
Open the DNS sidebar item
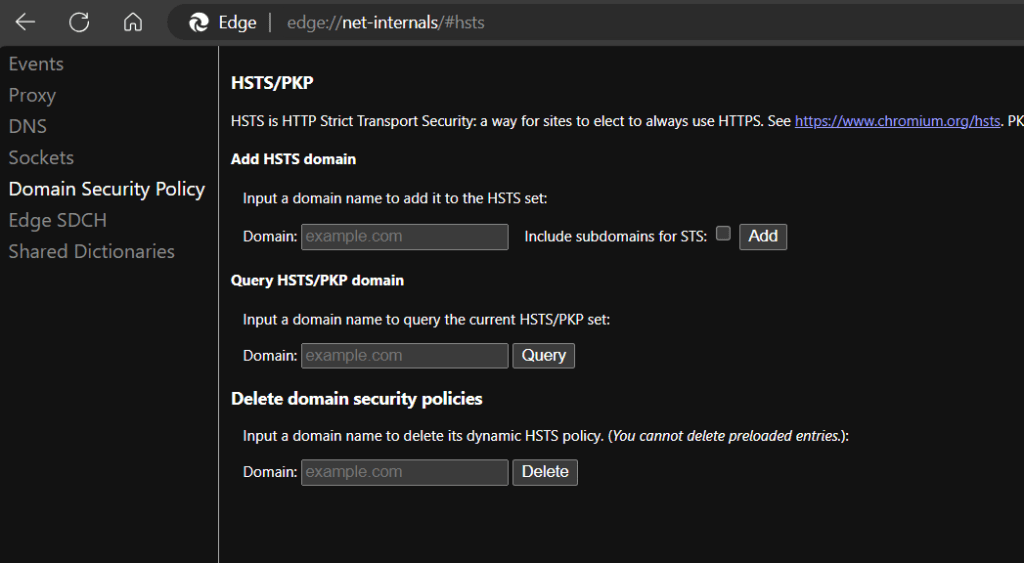click(27, 126)
